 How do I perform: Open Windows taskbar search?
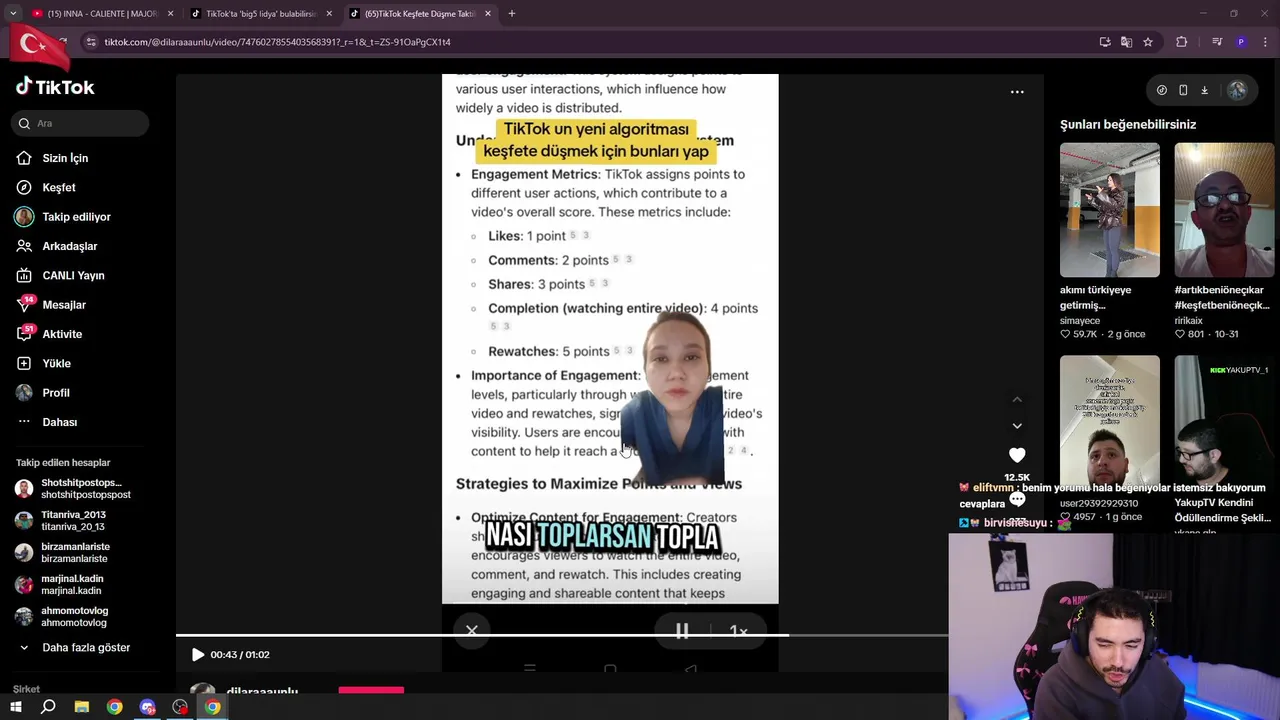pos(48,707)
